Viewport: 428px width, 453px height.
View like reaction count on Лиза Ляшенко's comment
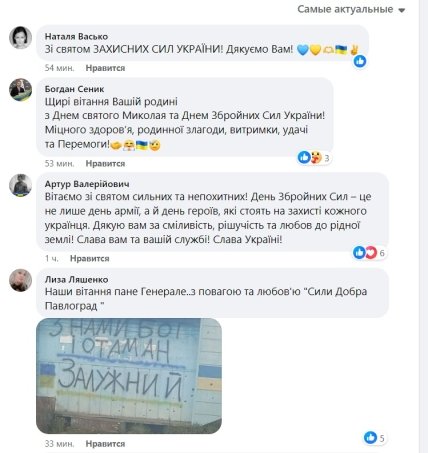pos(375,438)
